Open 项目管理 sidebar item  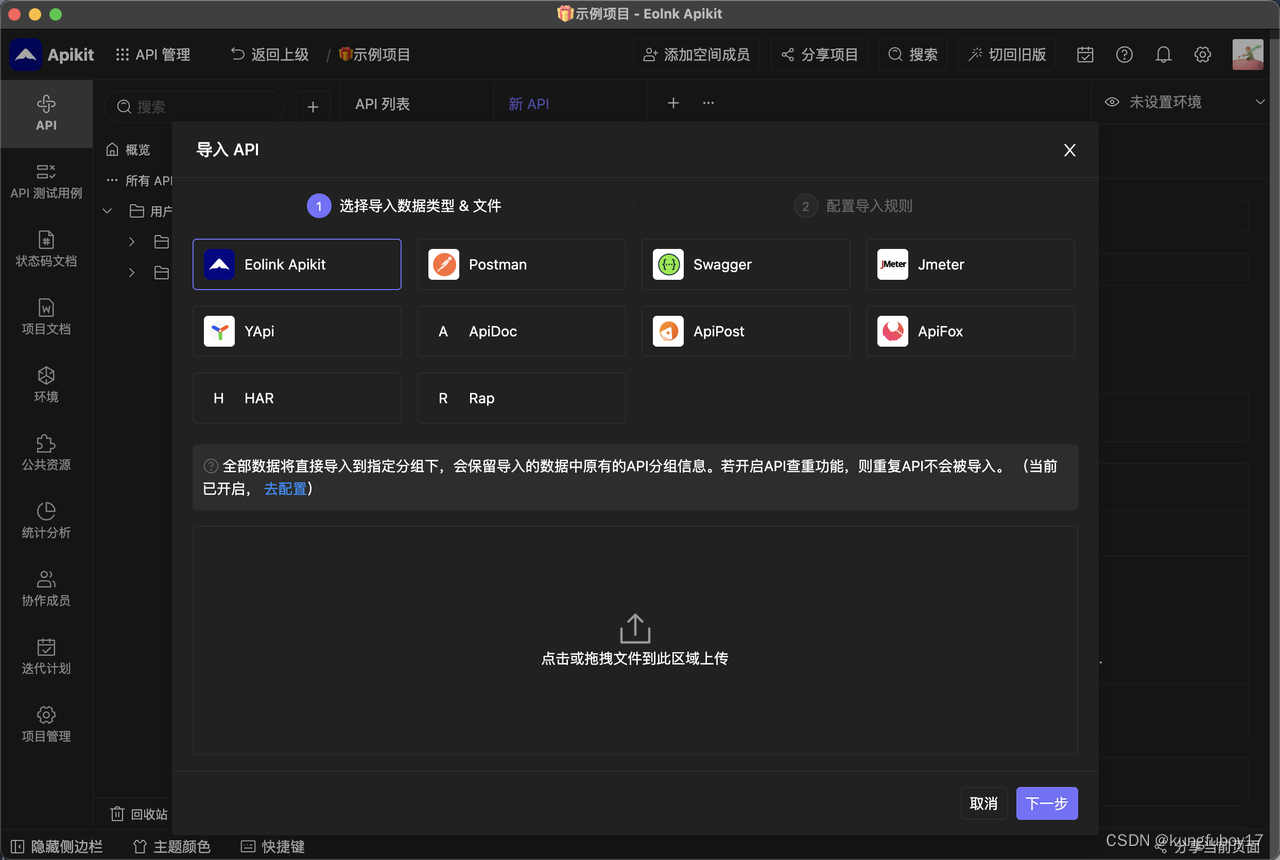pos(46,725)
